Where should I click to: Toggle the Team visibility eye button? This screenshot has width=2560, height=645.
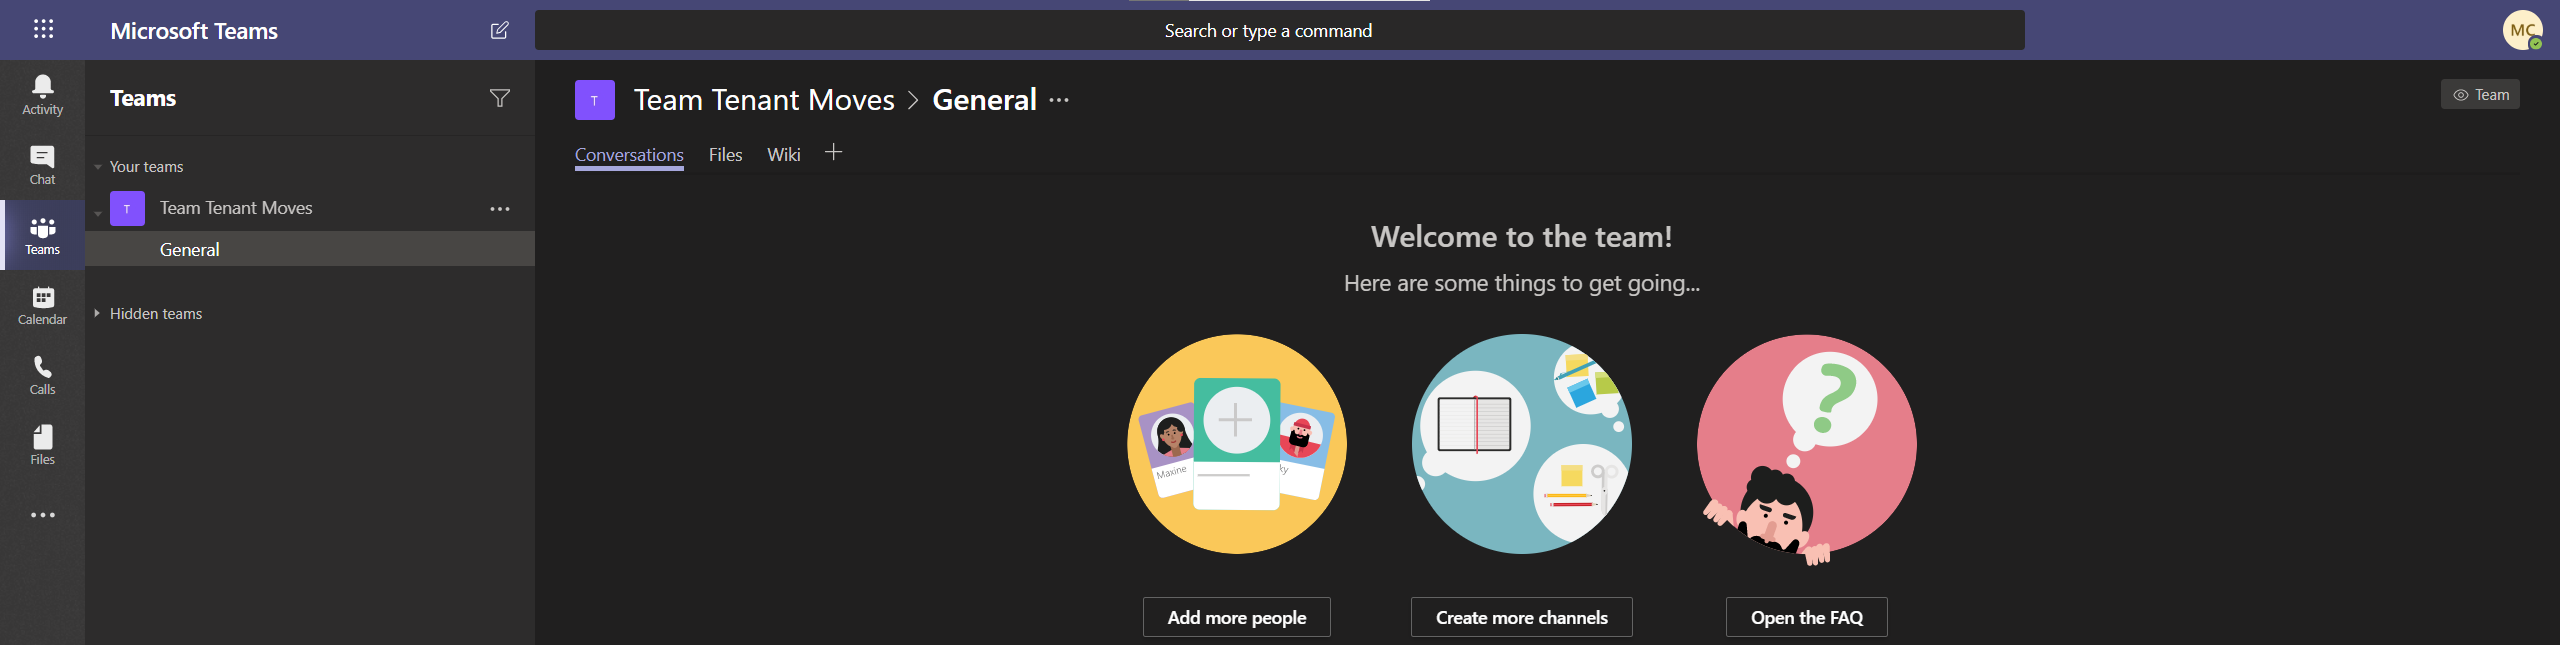click(x=2479, y=95)
